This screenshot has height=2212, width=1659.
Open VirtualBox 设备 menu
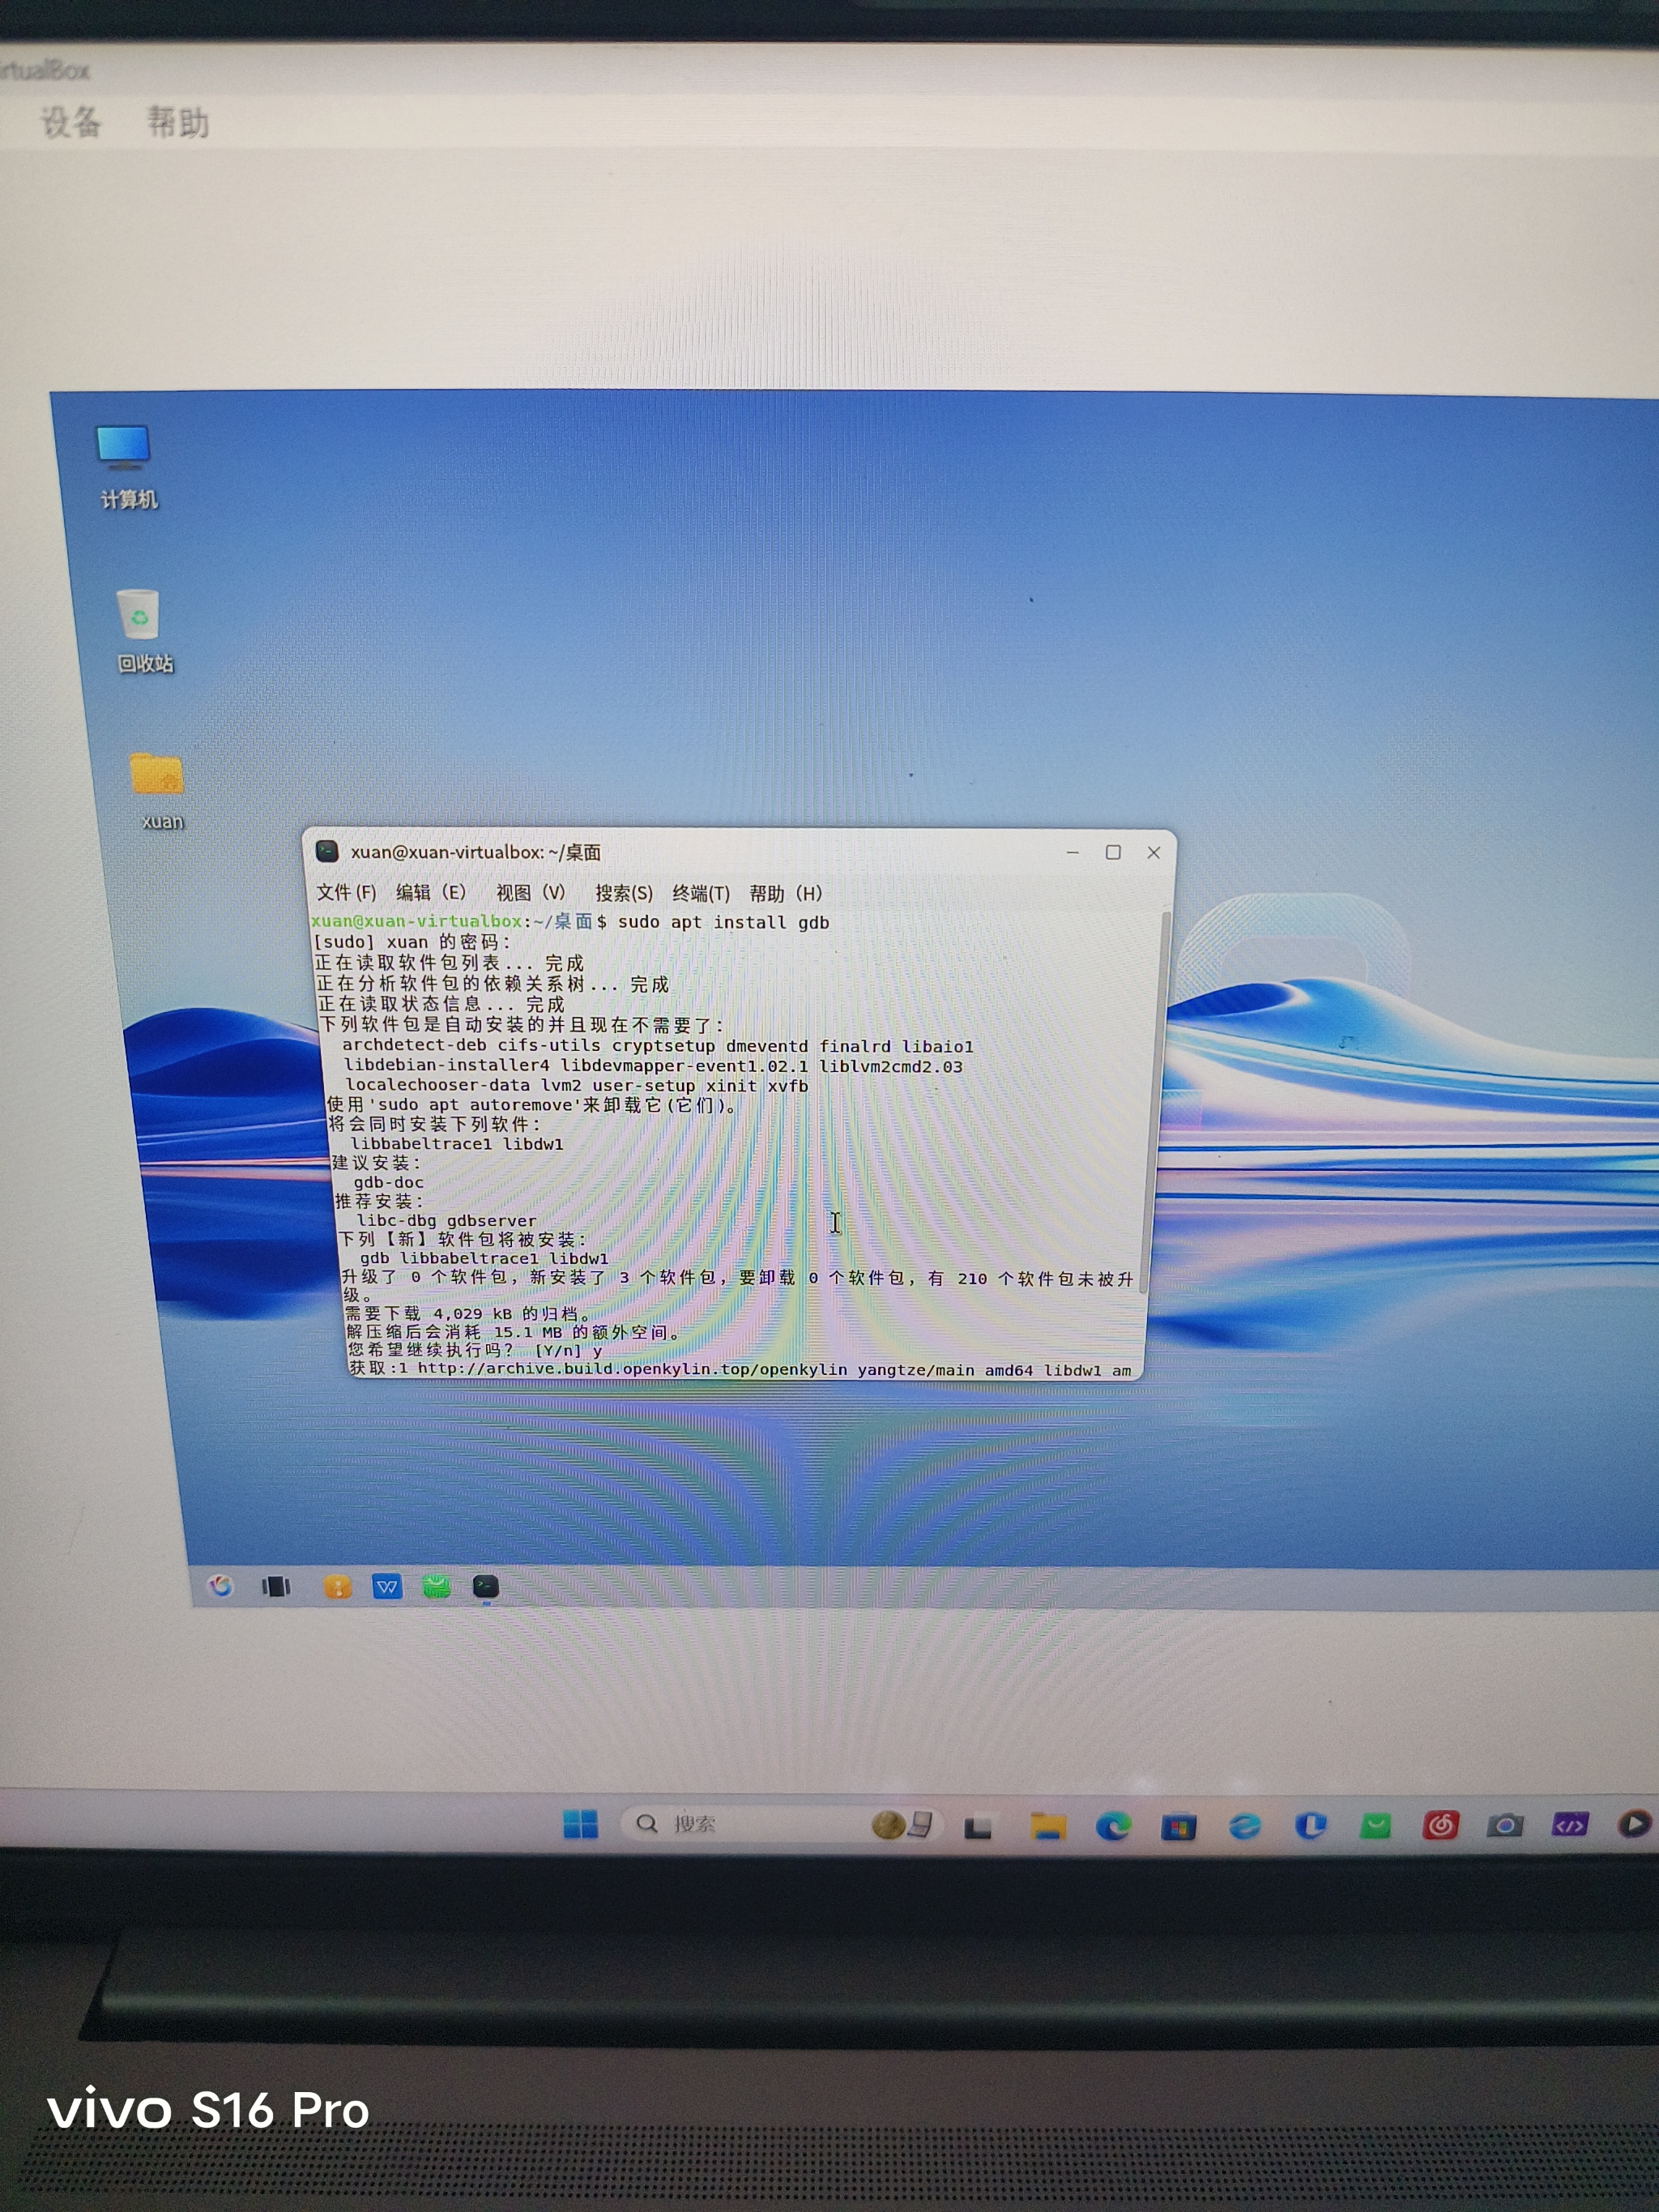[x=71, y=122]
